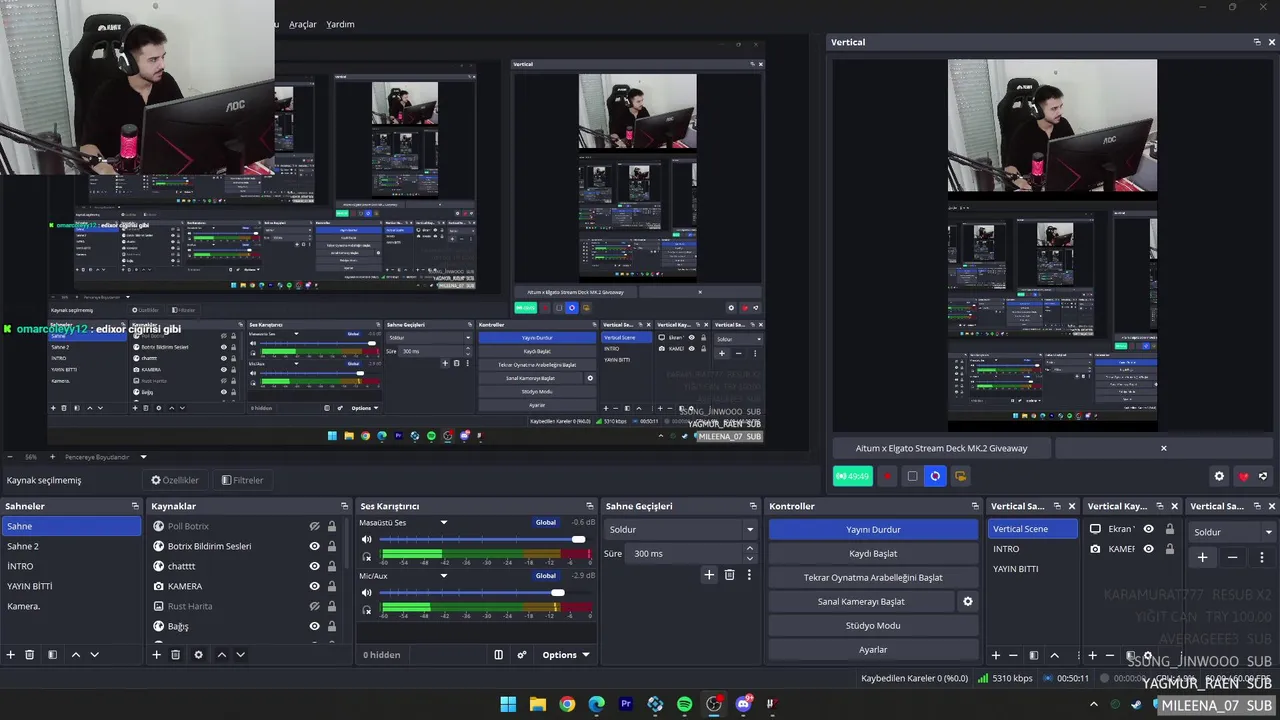Image resolution: width=1280 pixels, height=720 pixels.
Task: Add a transition in Sahne Geçişleri
Action: point(709,575)
